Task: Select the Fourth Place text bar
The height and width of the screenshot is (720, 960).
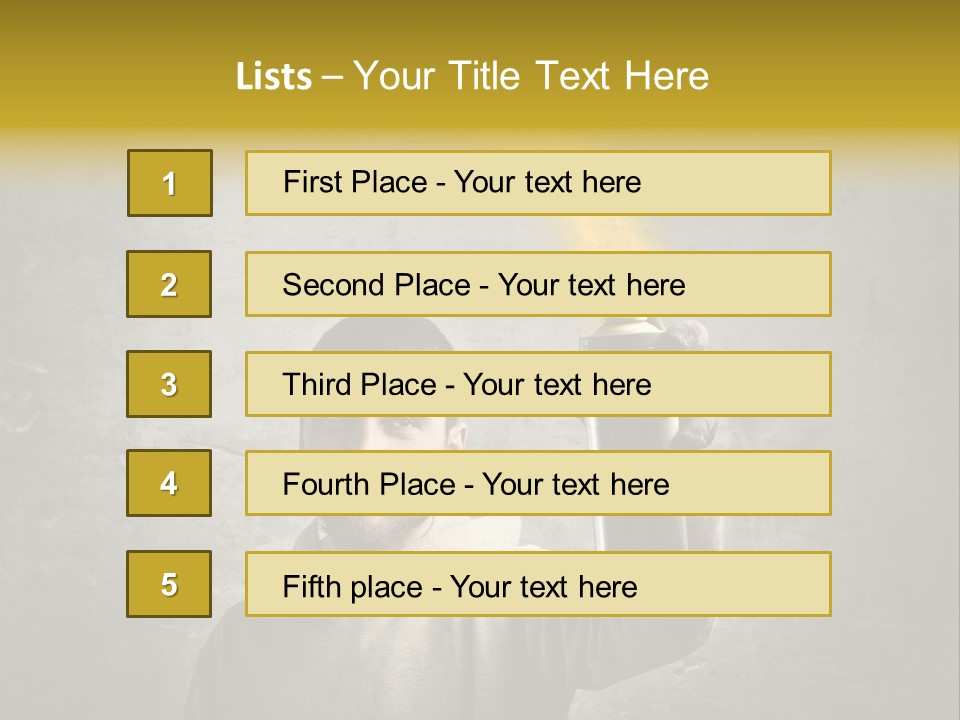Action: [x=538, y=483]
